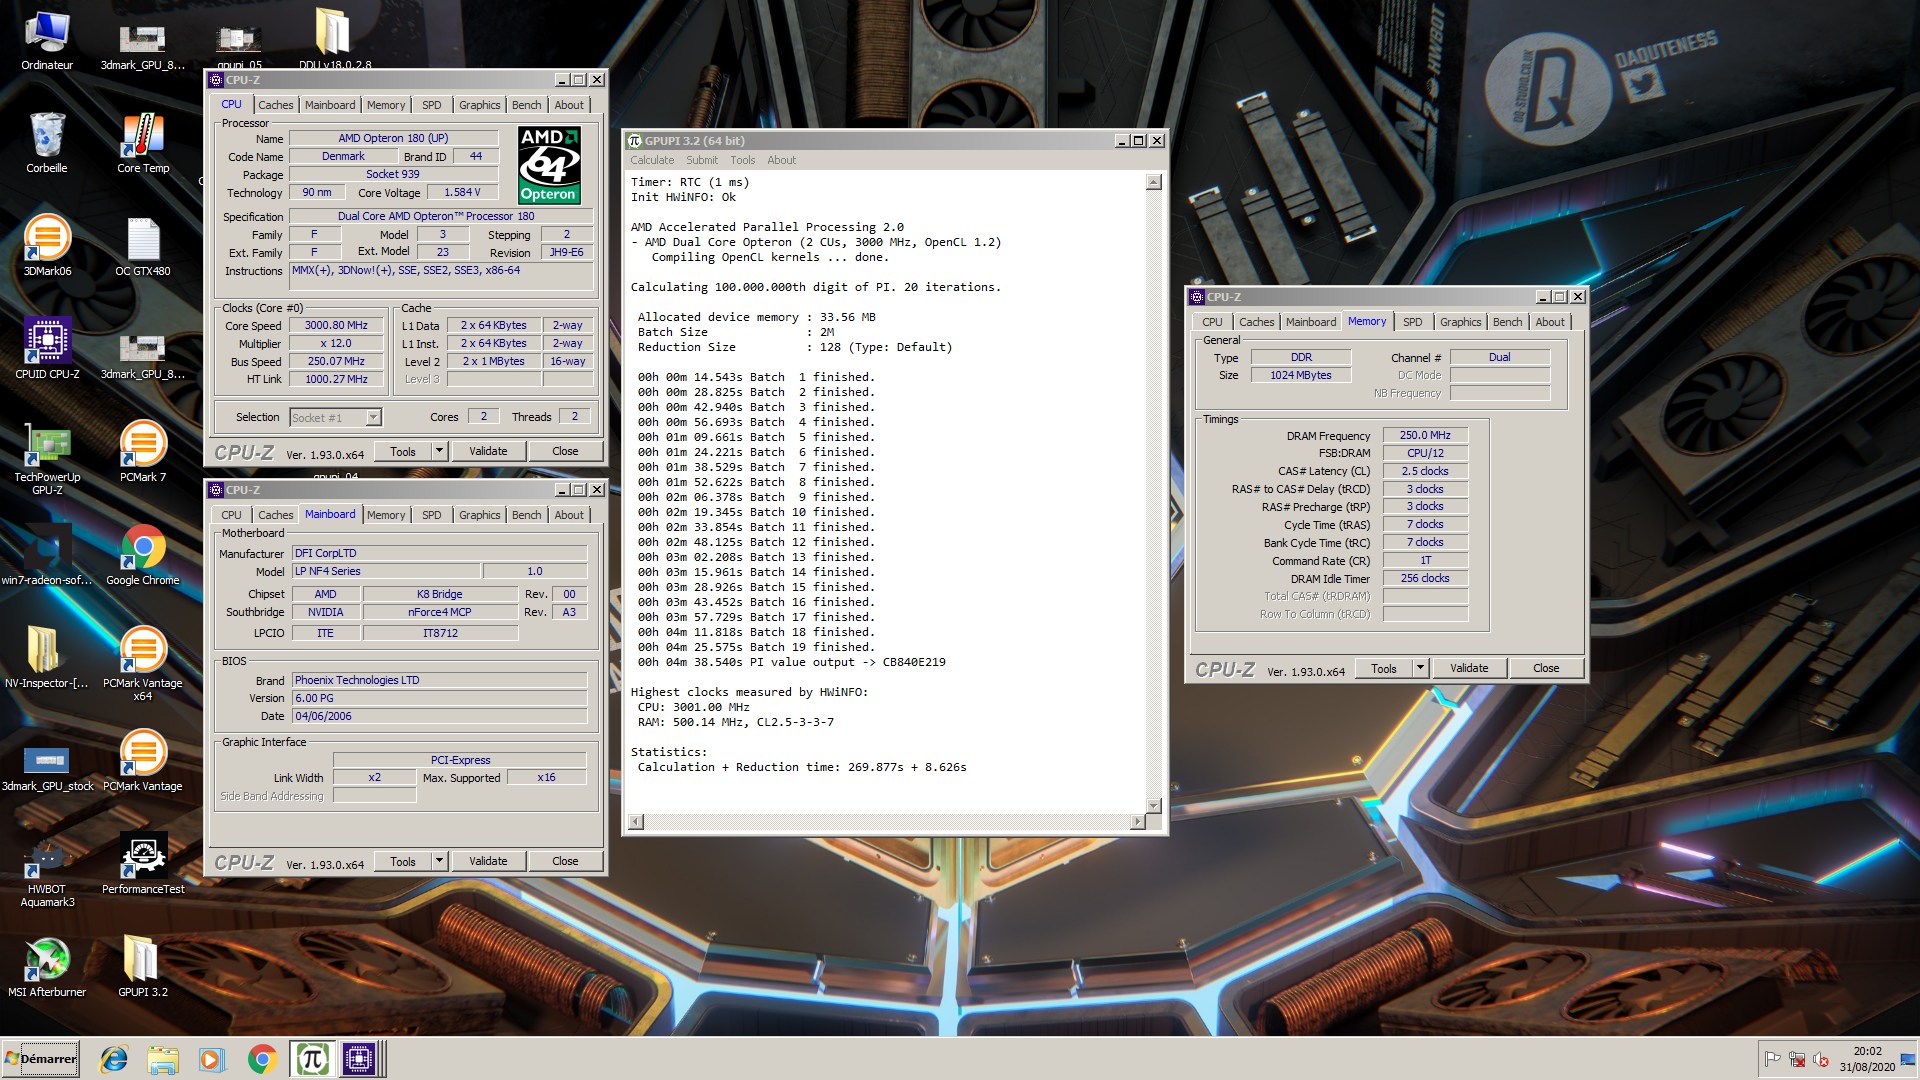Select the Bench tab in Memory CPU-Z window

1507,322
